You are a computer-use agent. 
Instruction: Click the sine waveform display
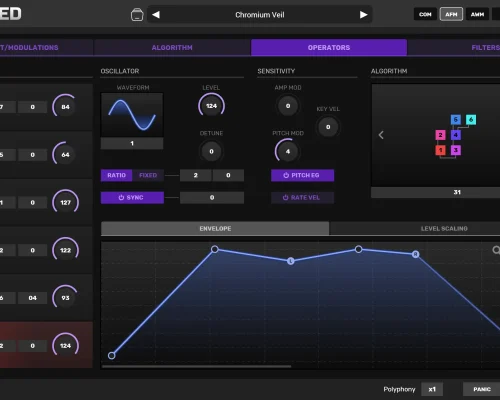(132, 115)
